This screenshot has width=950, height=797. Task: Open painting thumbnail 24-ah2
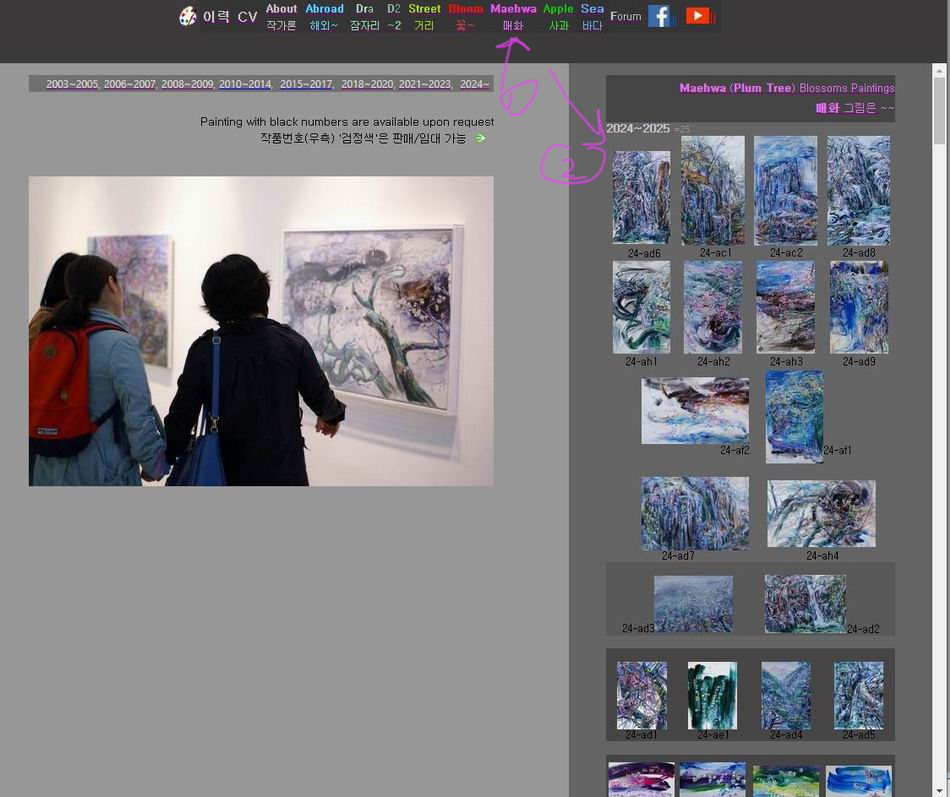(712, 307)
